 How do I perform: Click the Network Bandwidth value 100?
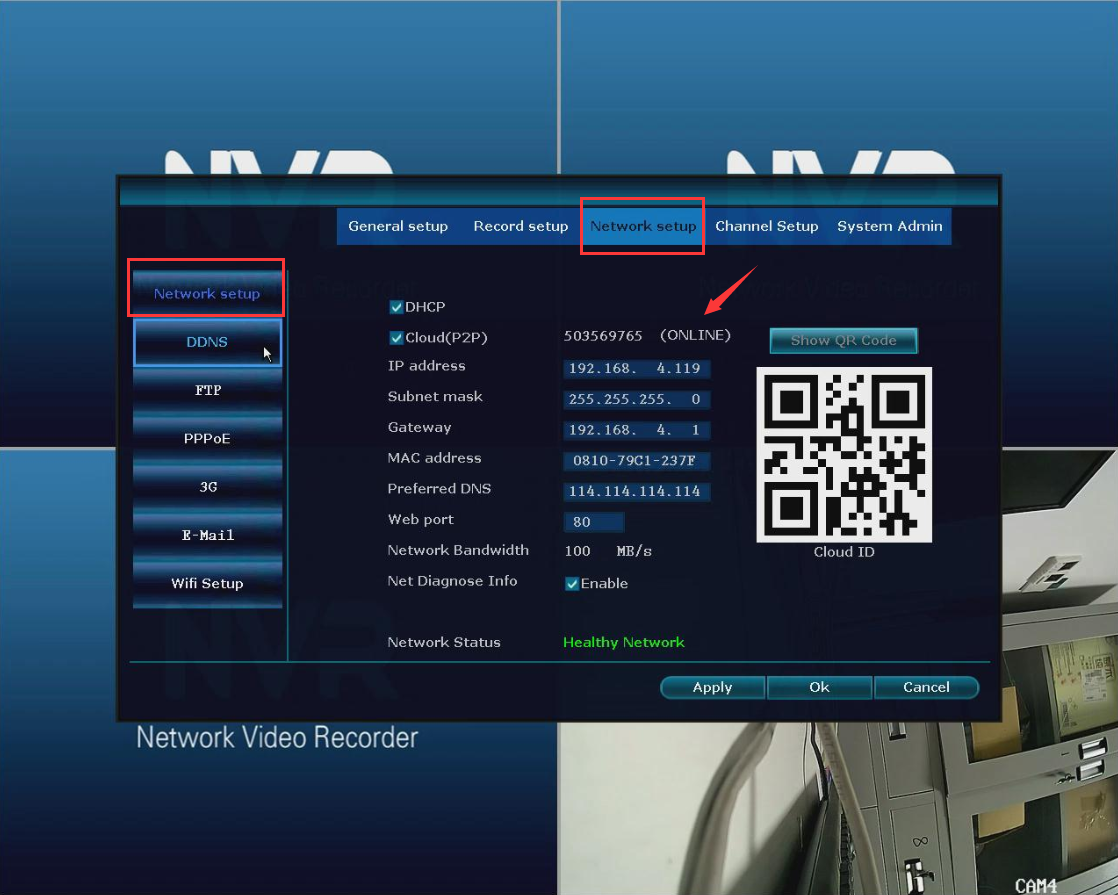578,551
